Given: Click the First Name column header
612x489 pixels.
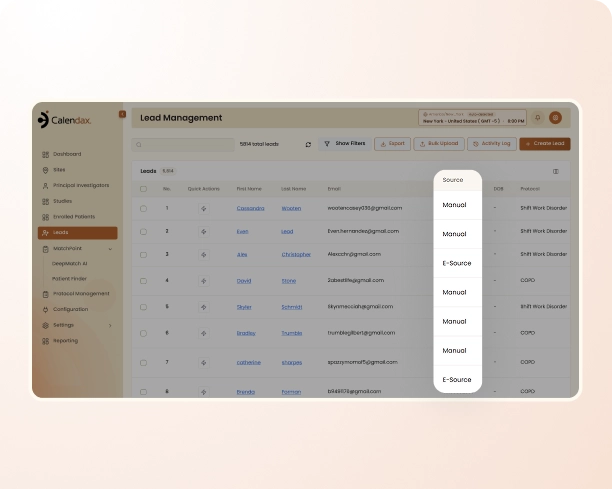Looking at the screenshot, I should coord(249,189).
